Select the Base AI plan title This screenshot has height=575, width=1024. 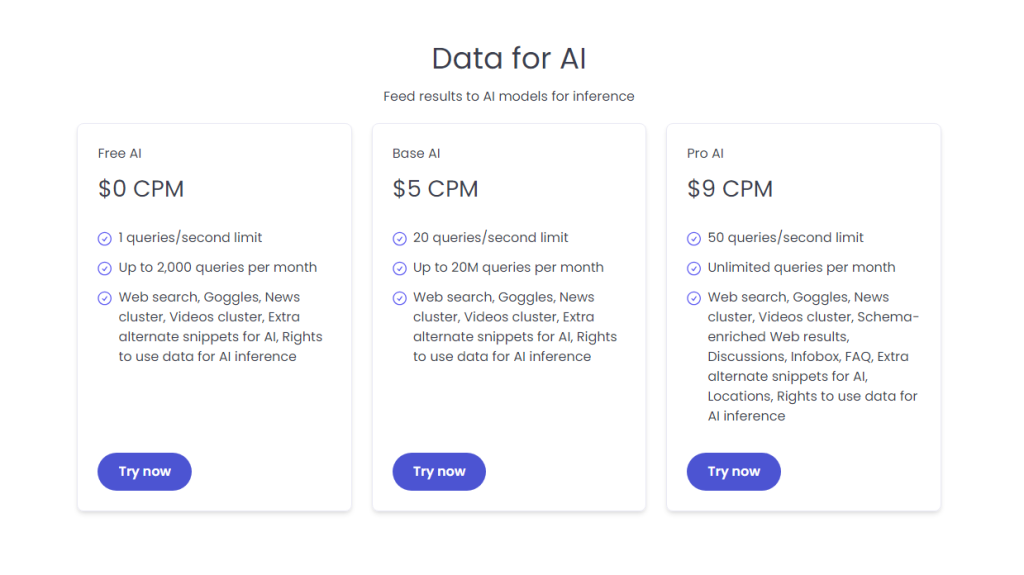[x=416, y=154]
